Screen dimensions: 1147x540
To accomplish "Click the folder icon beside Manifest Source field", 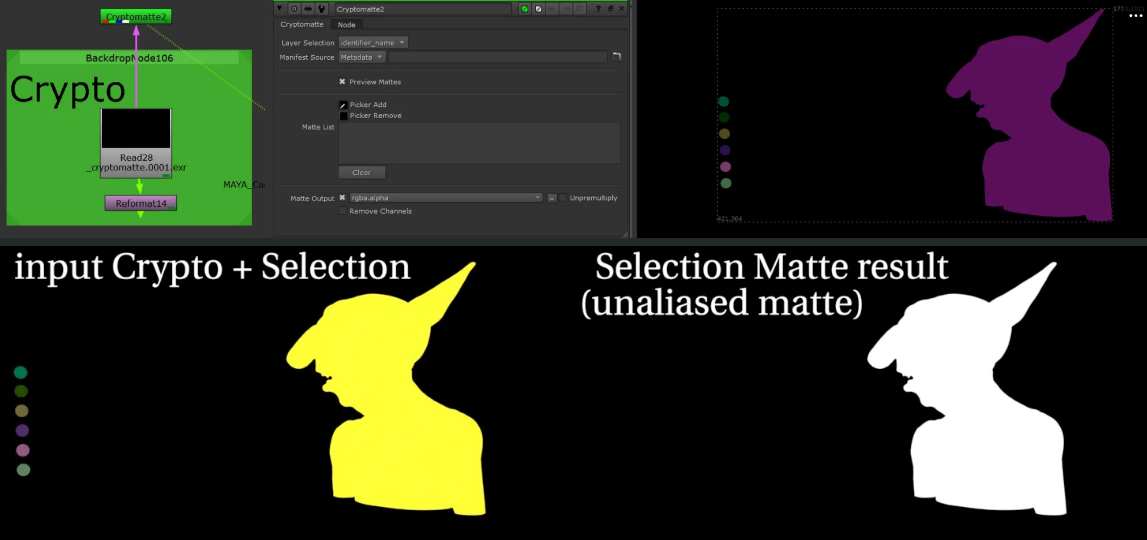I will (x=616, y=57).
